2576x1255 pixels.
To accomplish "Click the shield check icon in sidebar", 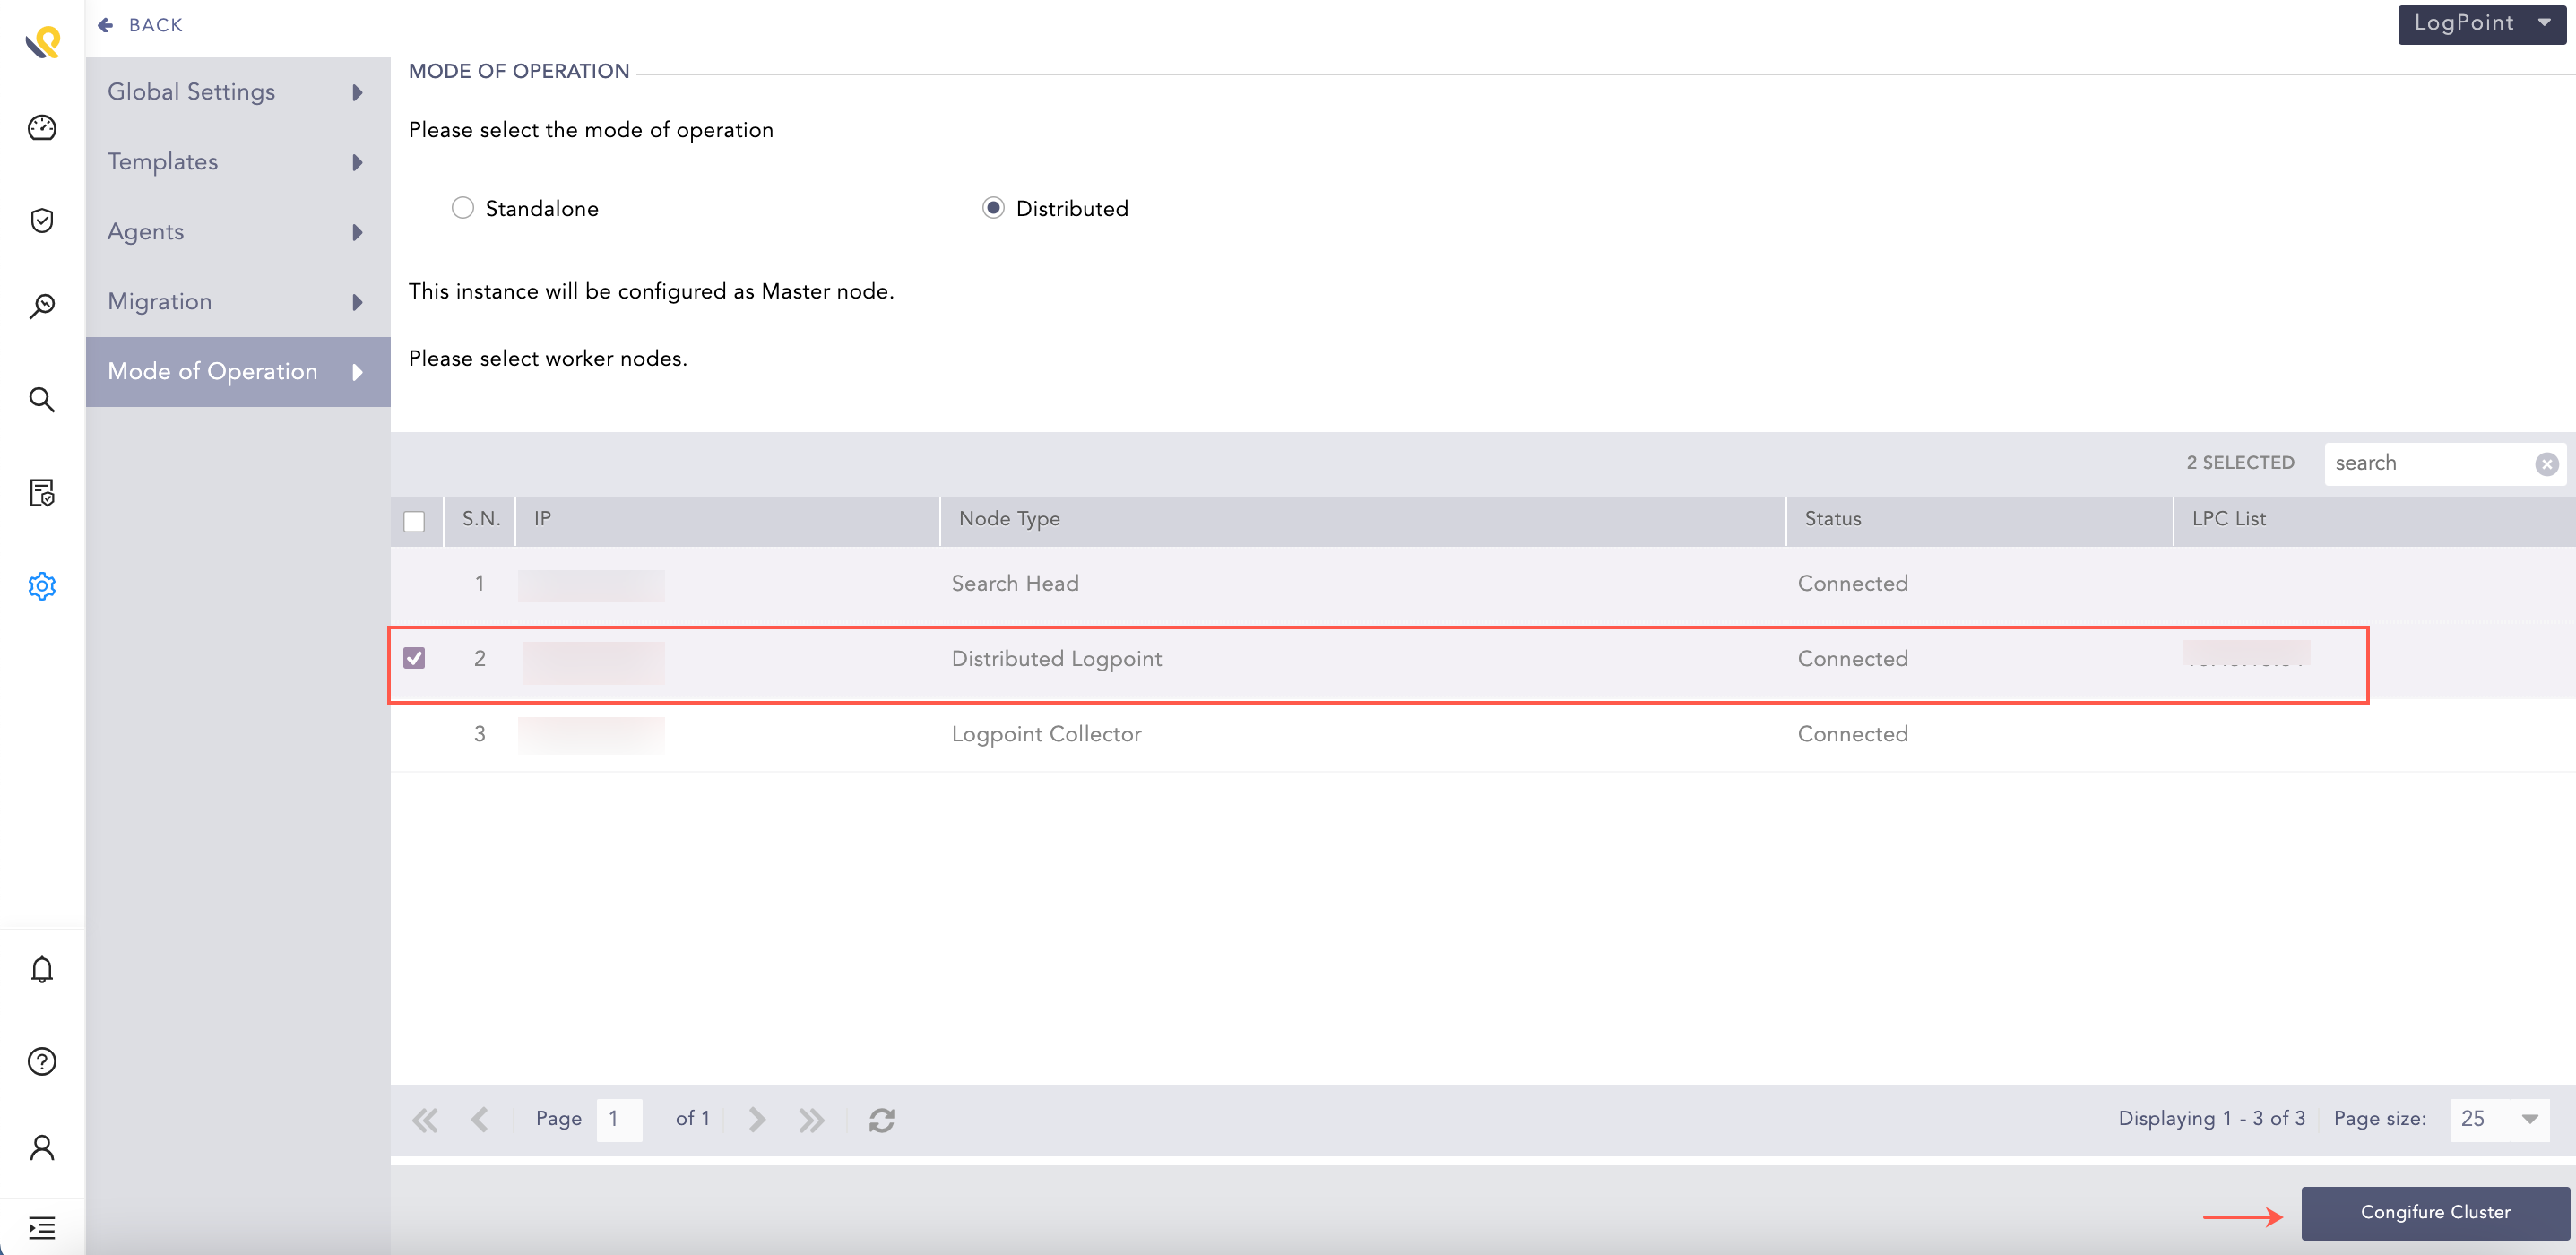I will pos(42,220).
